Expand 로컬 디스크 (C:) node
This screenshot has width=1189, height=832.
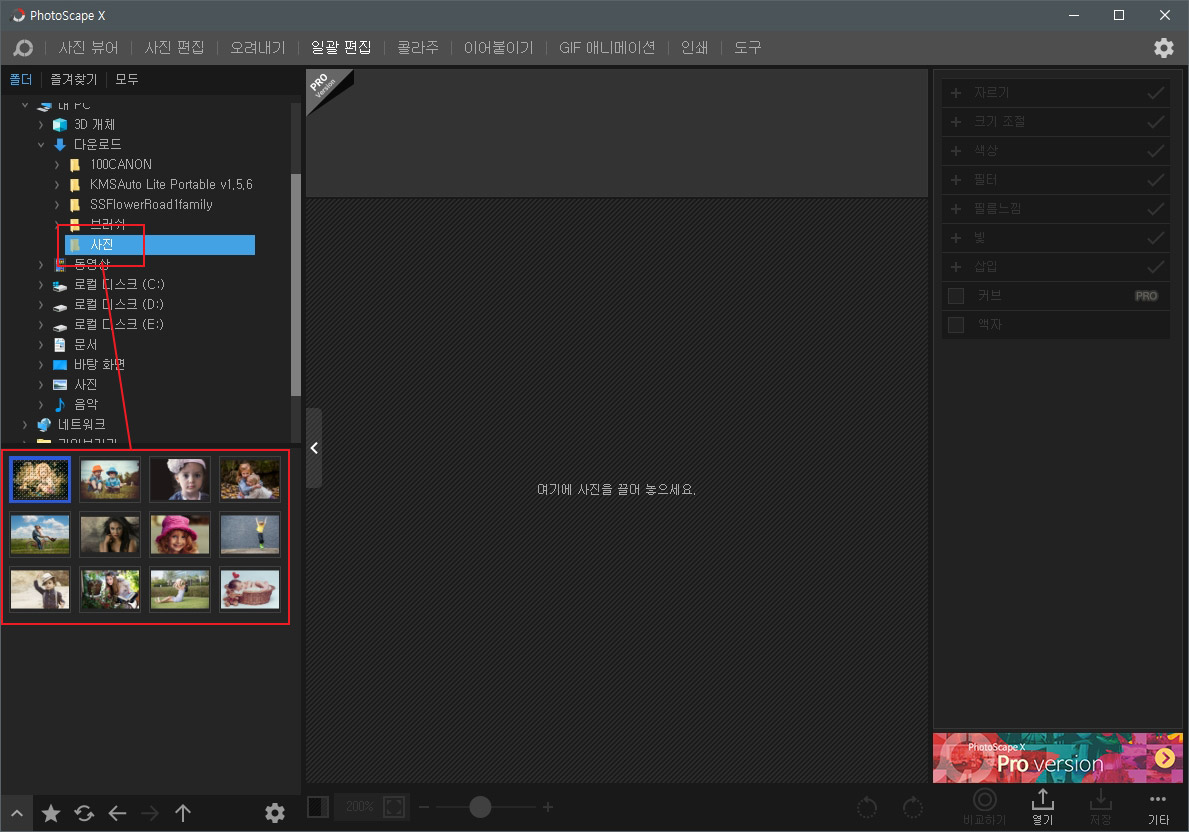(41, 284)
